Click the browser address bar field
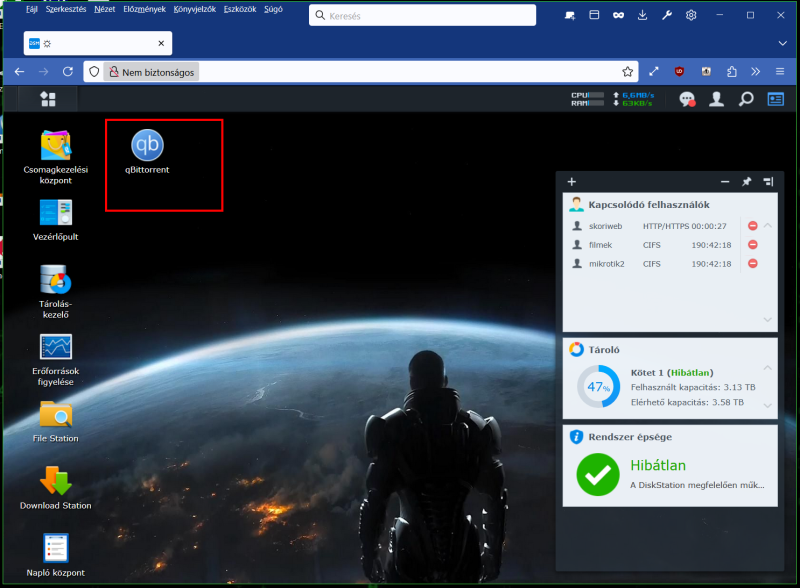 [x=361, y=72]
